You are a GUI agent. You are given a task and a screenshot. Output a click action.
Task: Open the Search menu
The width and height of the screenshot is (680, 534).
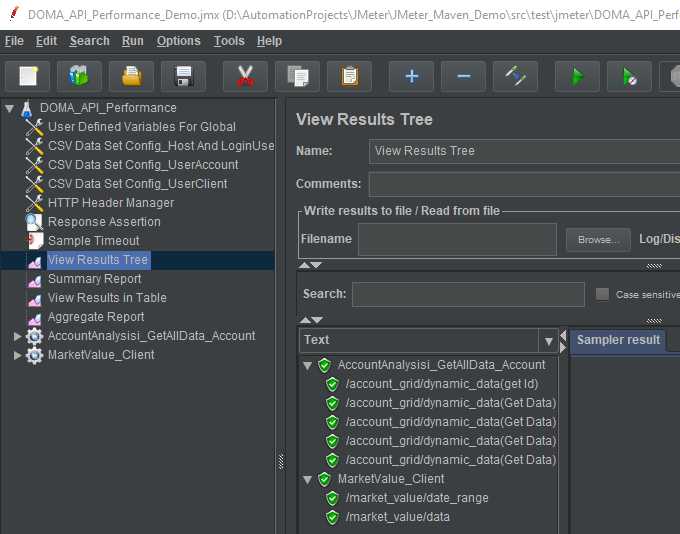[x=89, y=41]
